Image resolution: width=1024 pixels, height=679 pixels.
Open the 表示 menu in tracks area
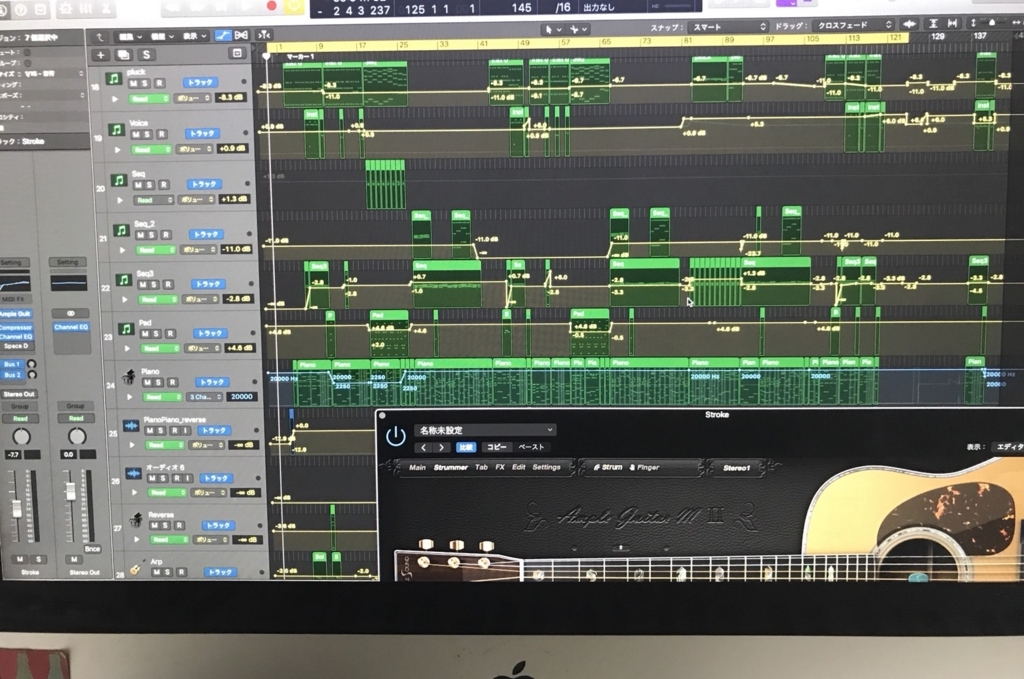[195, 36]
